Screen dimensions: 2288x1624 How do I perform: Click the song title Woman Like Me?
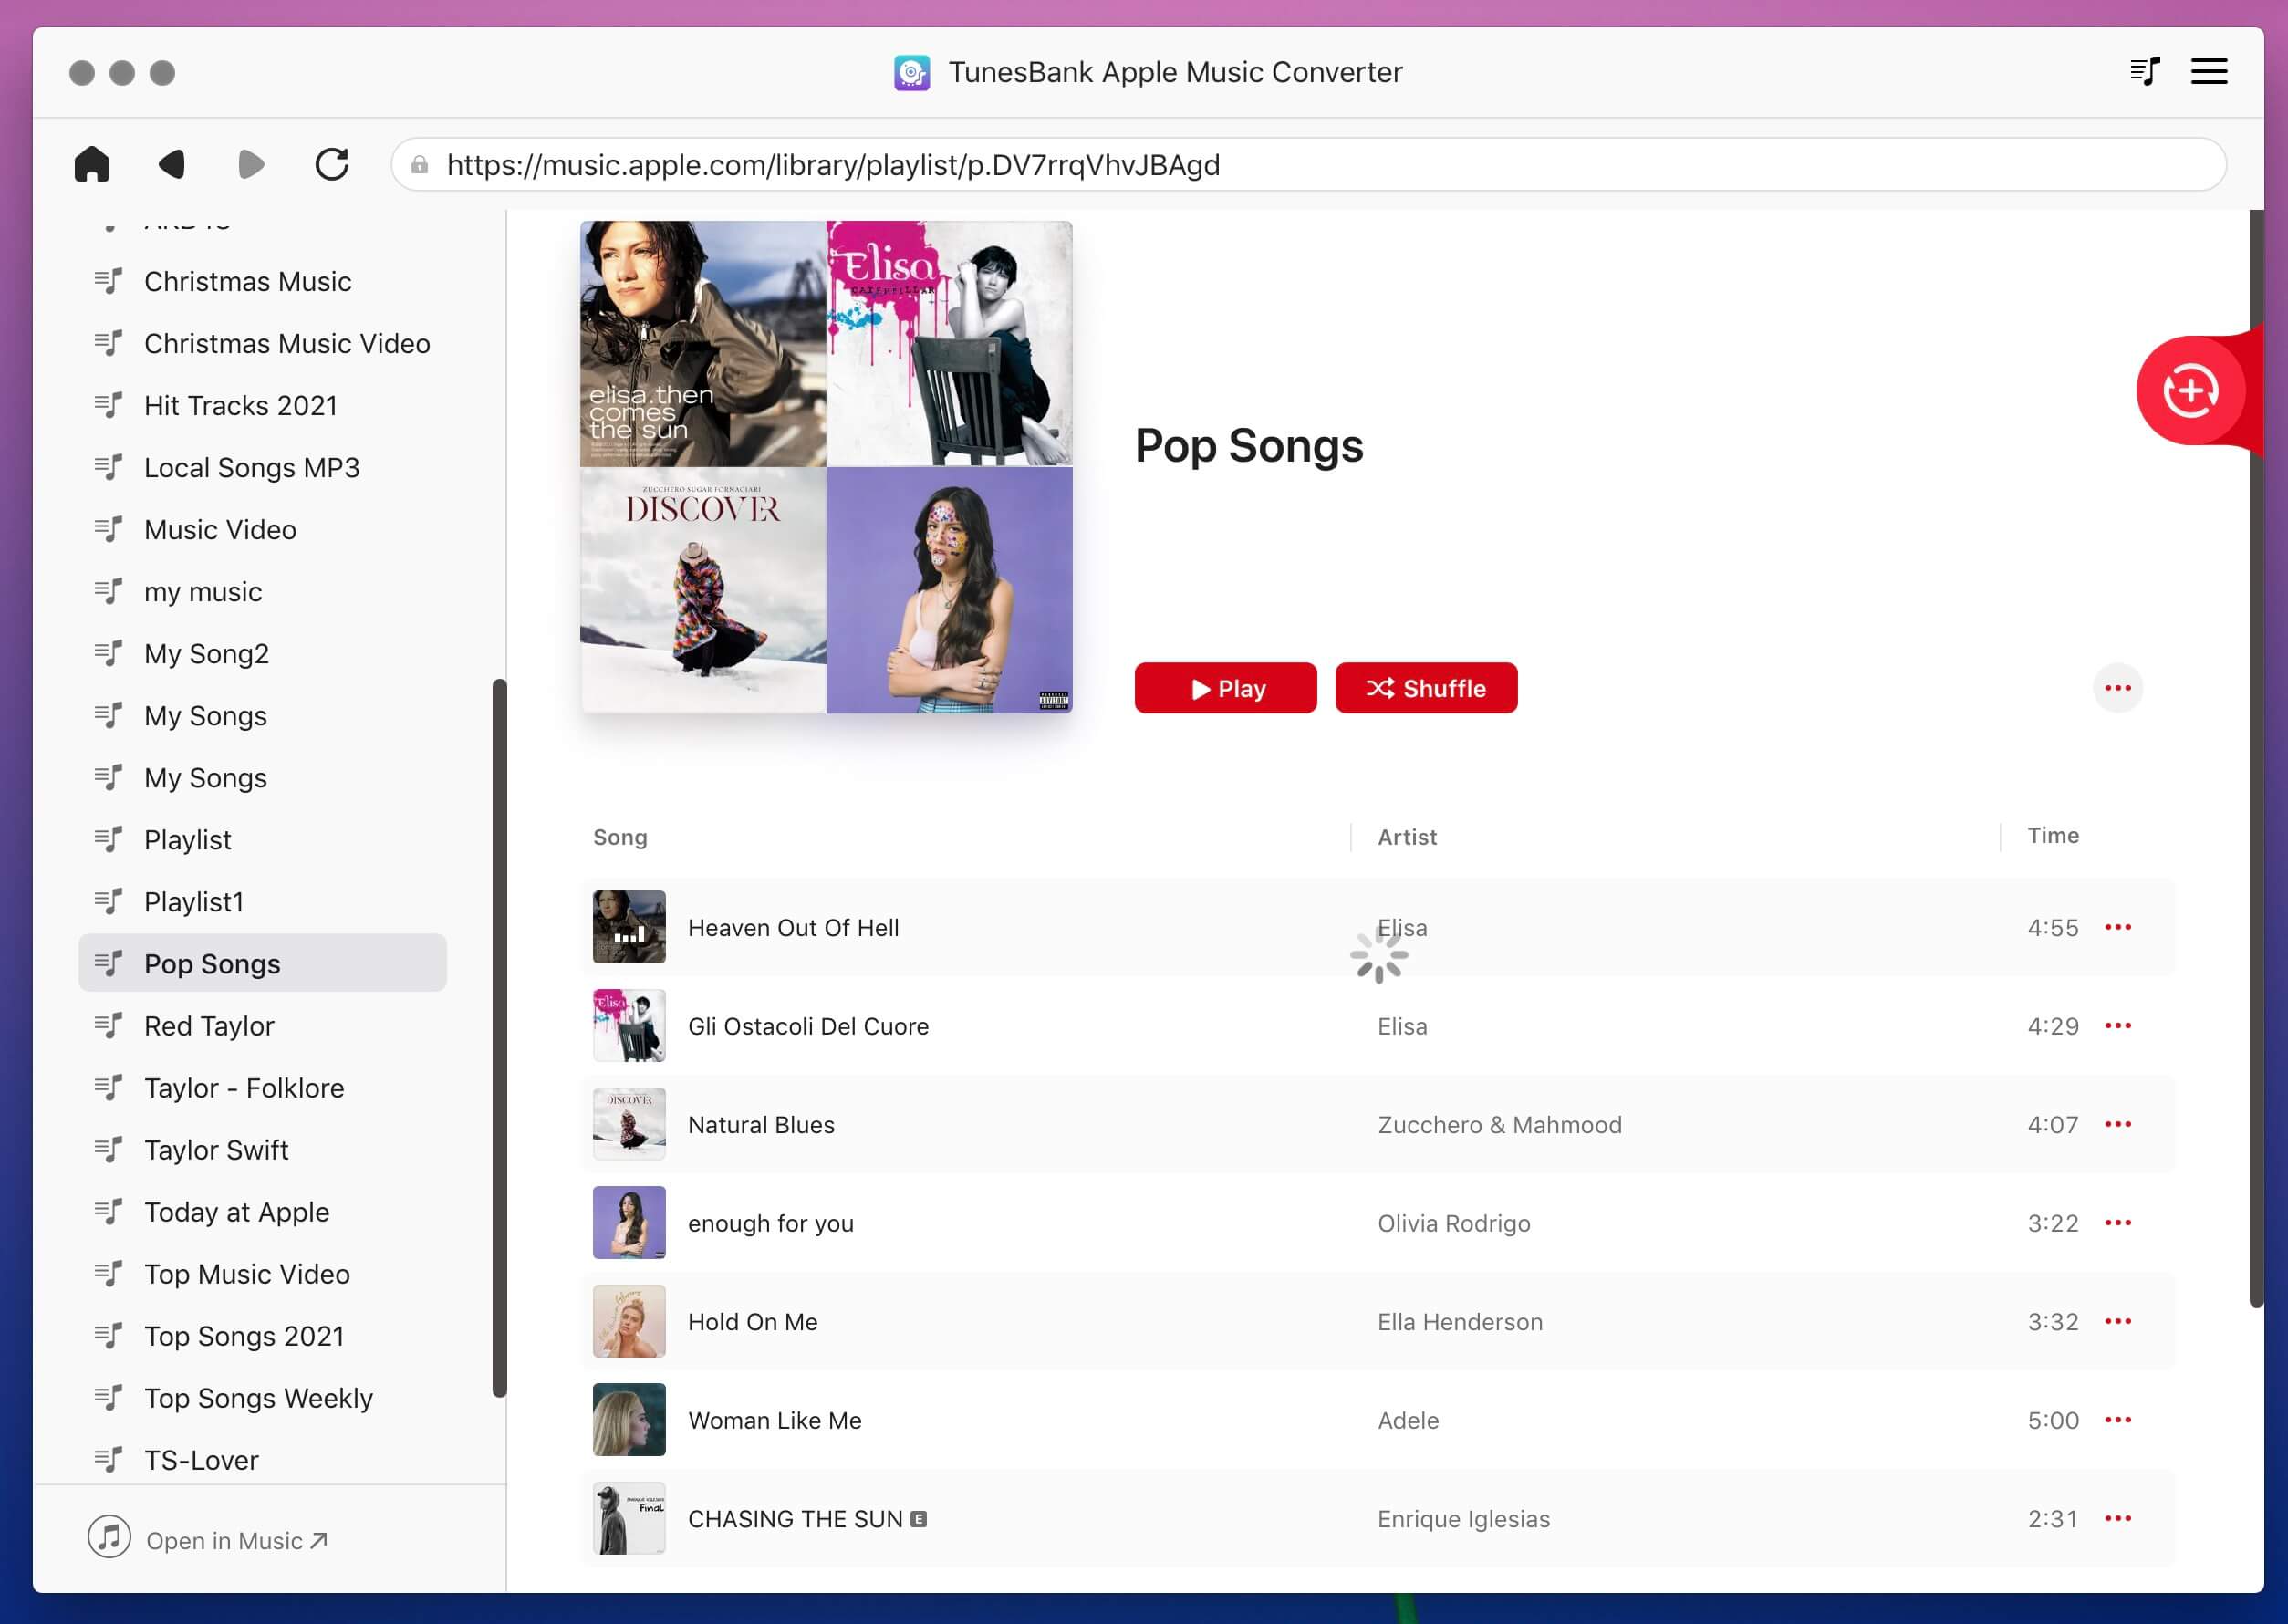coord(775,1420)
